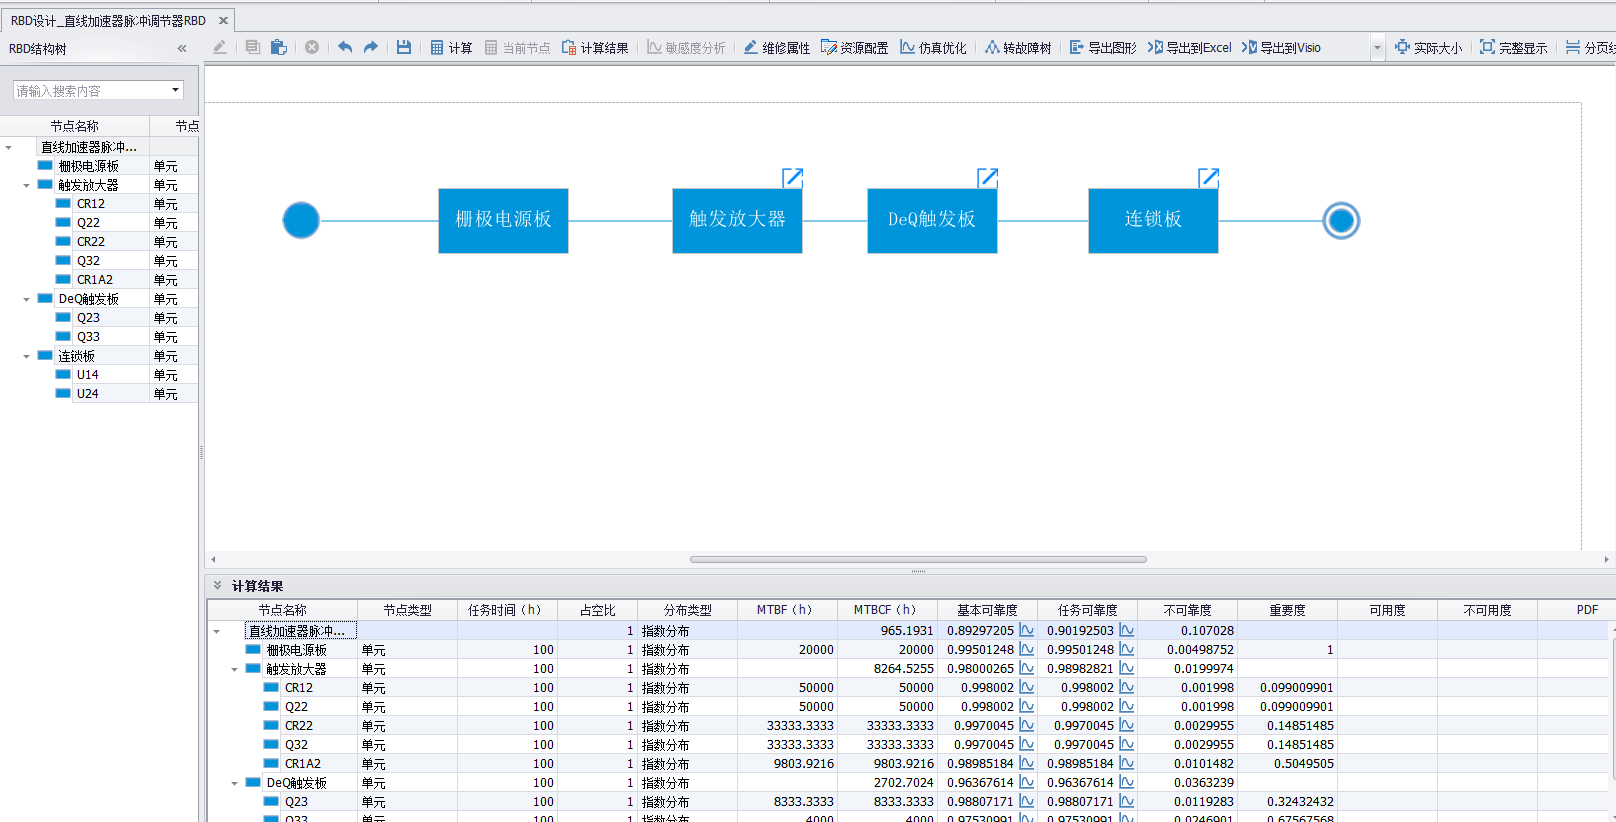Screen dimensions: 1616x822
Task: Select CR1A2 in structure tree
Action: click(x=94, y=280)
